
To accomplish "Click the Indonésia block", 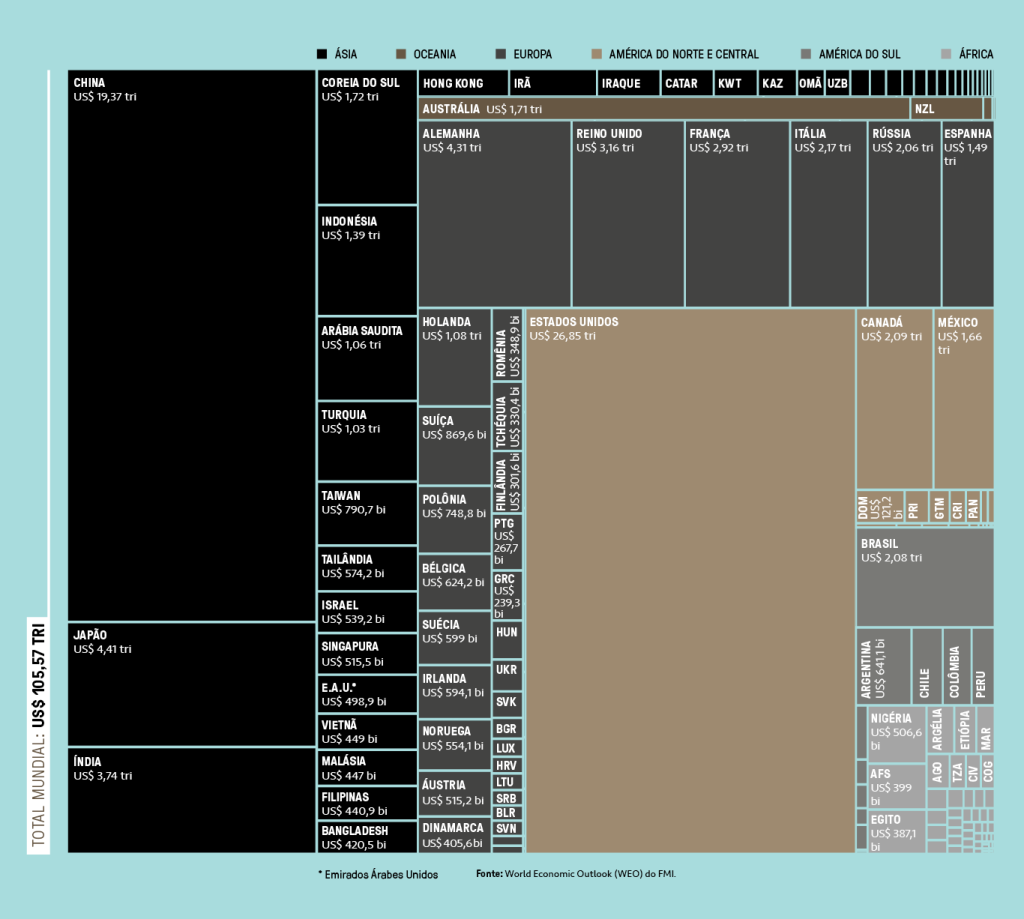I will pyautogui.click(x=367, y=261).
